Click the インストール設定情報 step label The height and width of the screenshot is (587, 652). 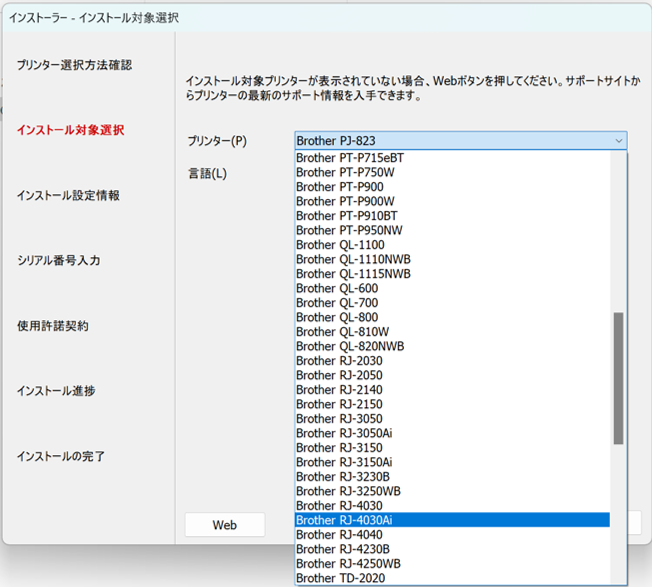click(x=68, y=195)
